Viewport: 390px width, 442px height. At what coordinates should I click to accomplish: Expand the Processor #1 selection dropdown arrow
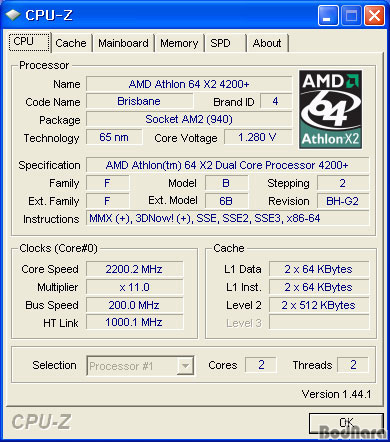185,366
